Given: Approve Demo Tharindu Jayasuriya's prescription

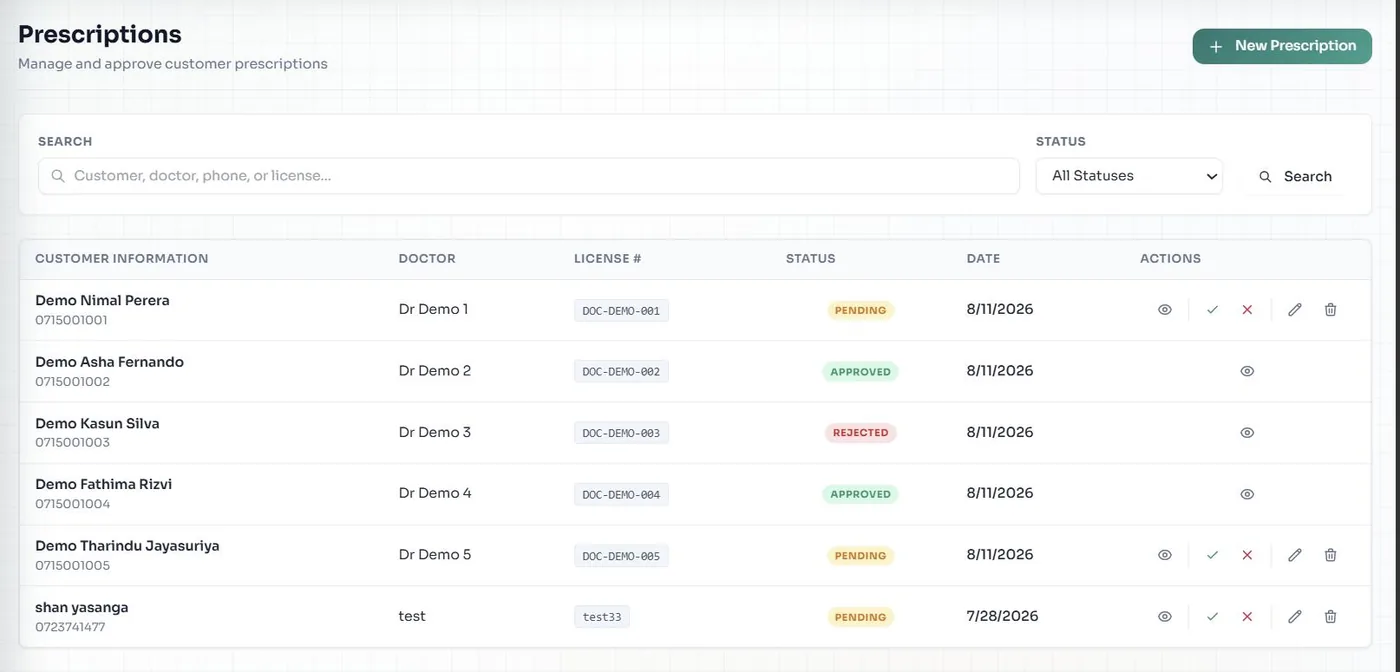Looking at the screenshot, I should click(x=1212, y=555).
